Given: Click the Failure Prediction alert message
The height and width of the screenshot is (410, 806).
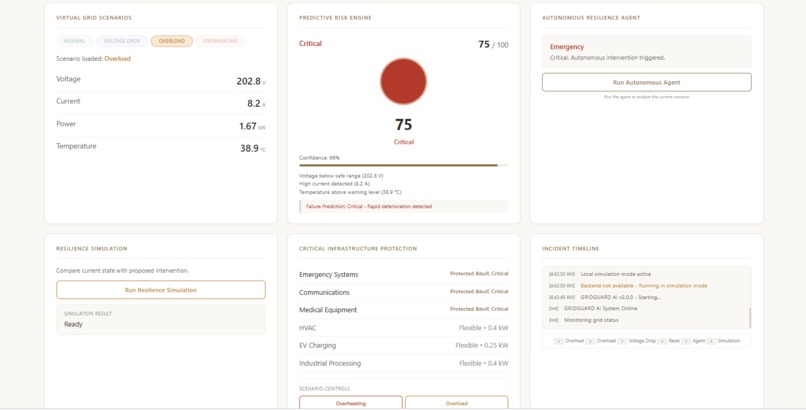Looking at the screenshot, I should pos(404,206).
